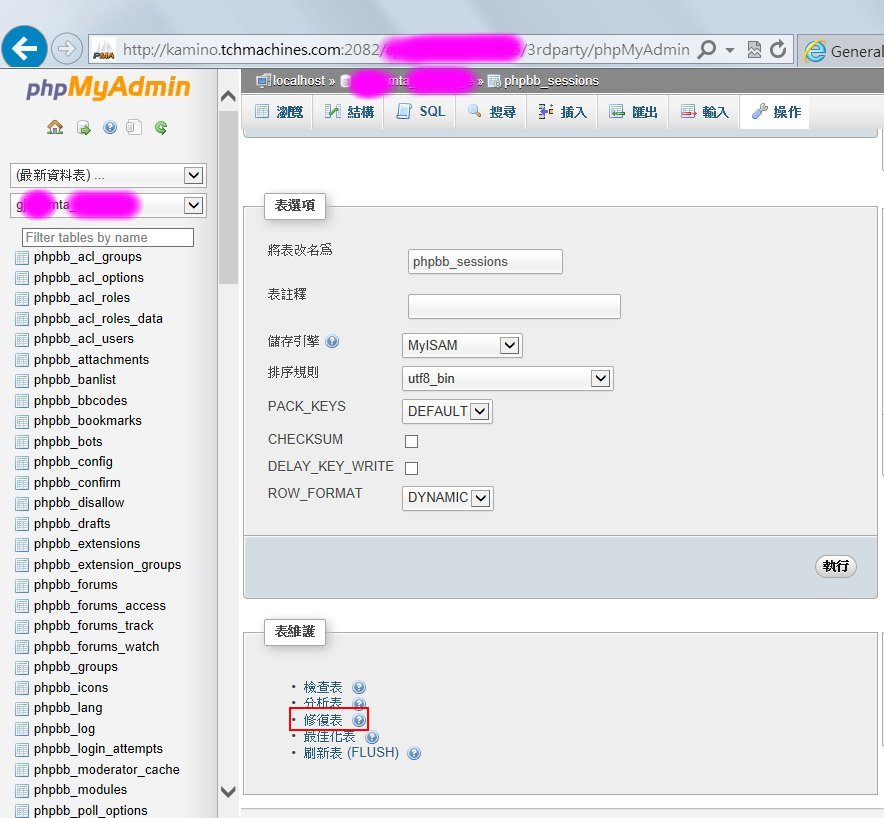Switch to the 瀏覽 browse tab
884x818 pixels.
278,112
